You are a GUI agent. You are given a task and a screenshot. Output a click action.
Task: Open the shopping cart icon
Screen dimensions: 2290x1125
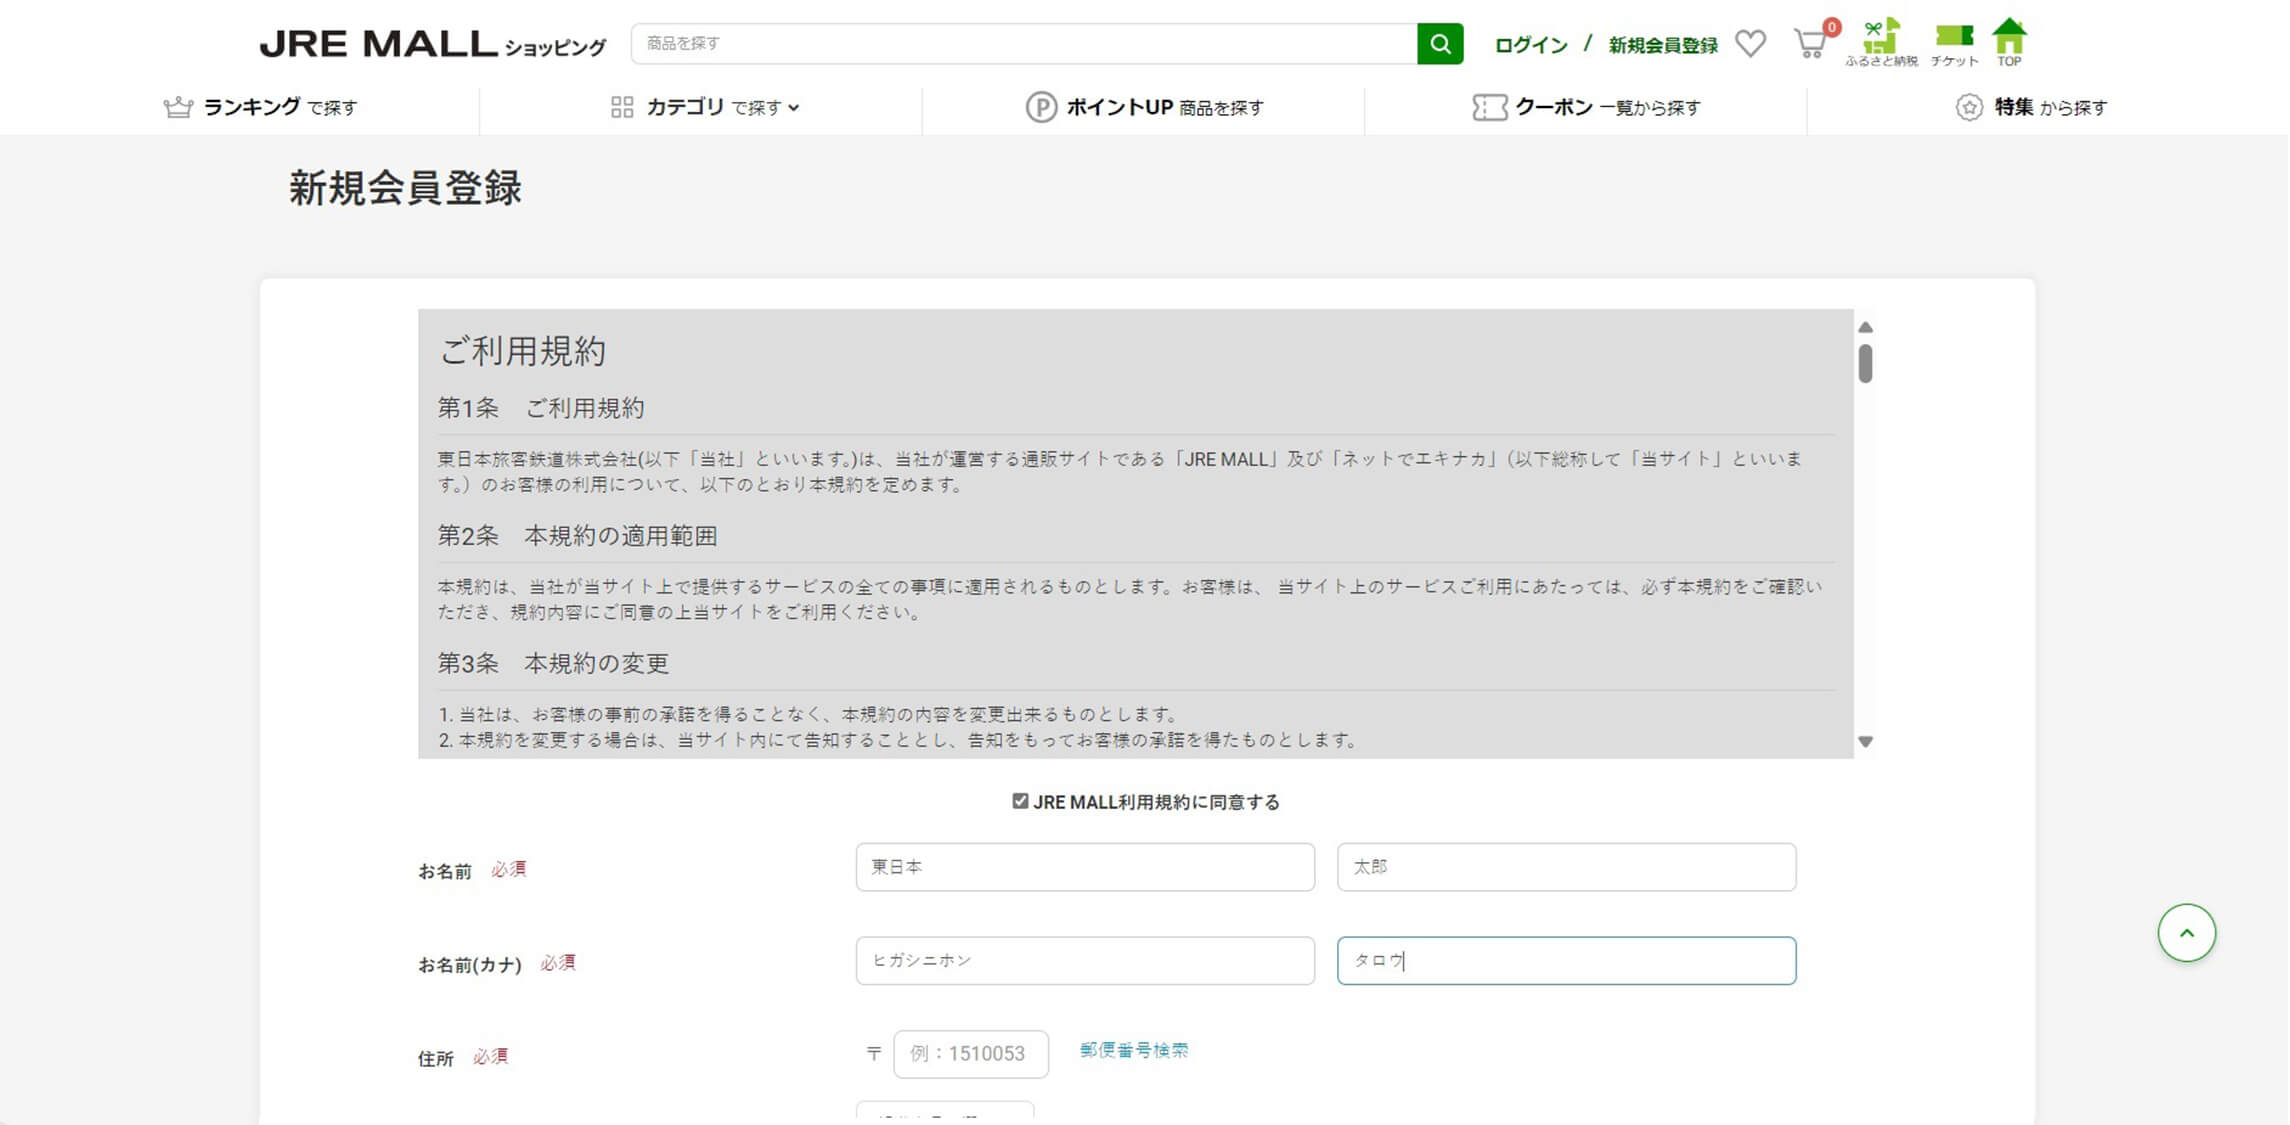pyautogui.click(x=1812, y=44)
